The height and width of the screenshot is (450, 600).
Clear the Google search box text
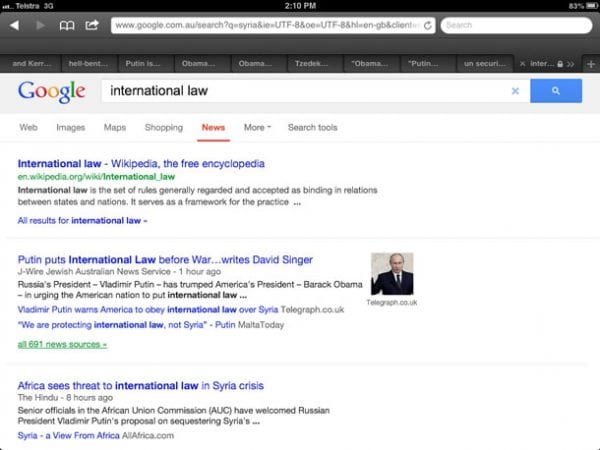(515, 91)
